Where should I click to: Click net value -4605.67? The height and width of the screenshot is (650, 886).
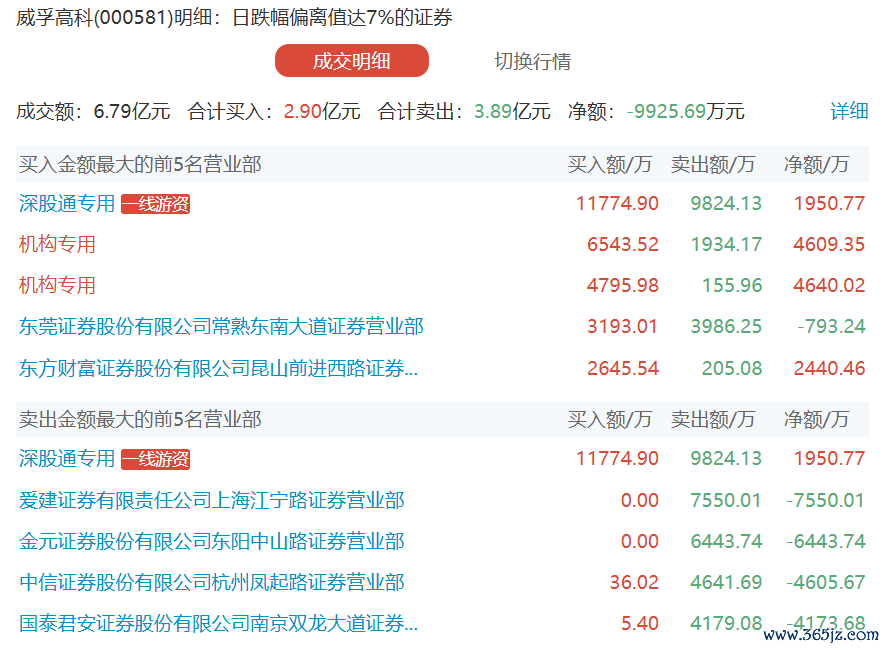[x=826, y=582]
